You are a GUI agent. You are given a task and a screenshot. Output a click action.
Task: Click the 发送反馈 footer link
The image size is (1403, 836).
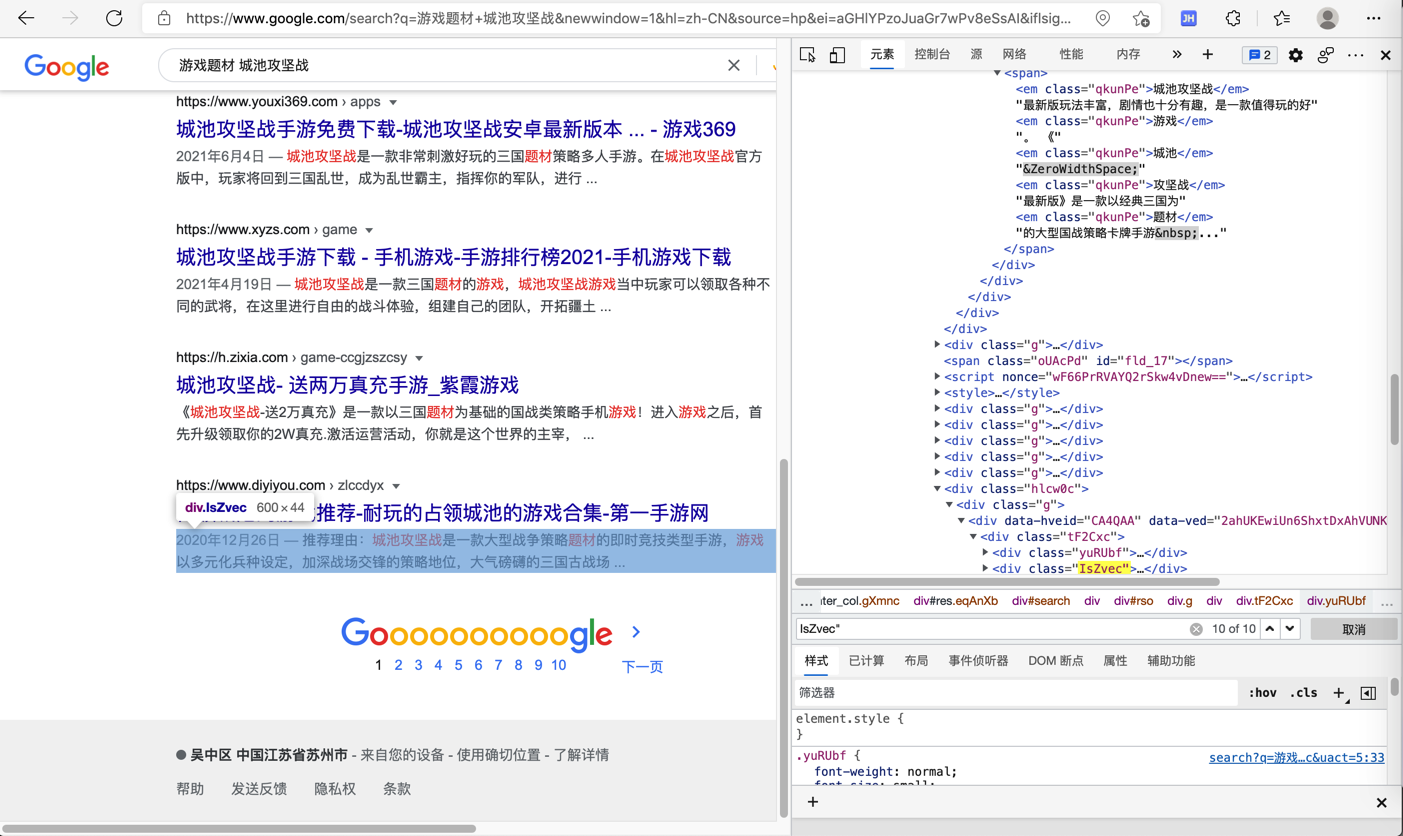(x=259, y=789)
